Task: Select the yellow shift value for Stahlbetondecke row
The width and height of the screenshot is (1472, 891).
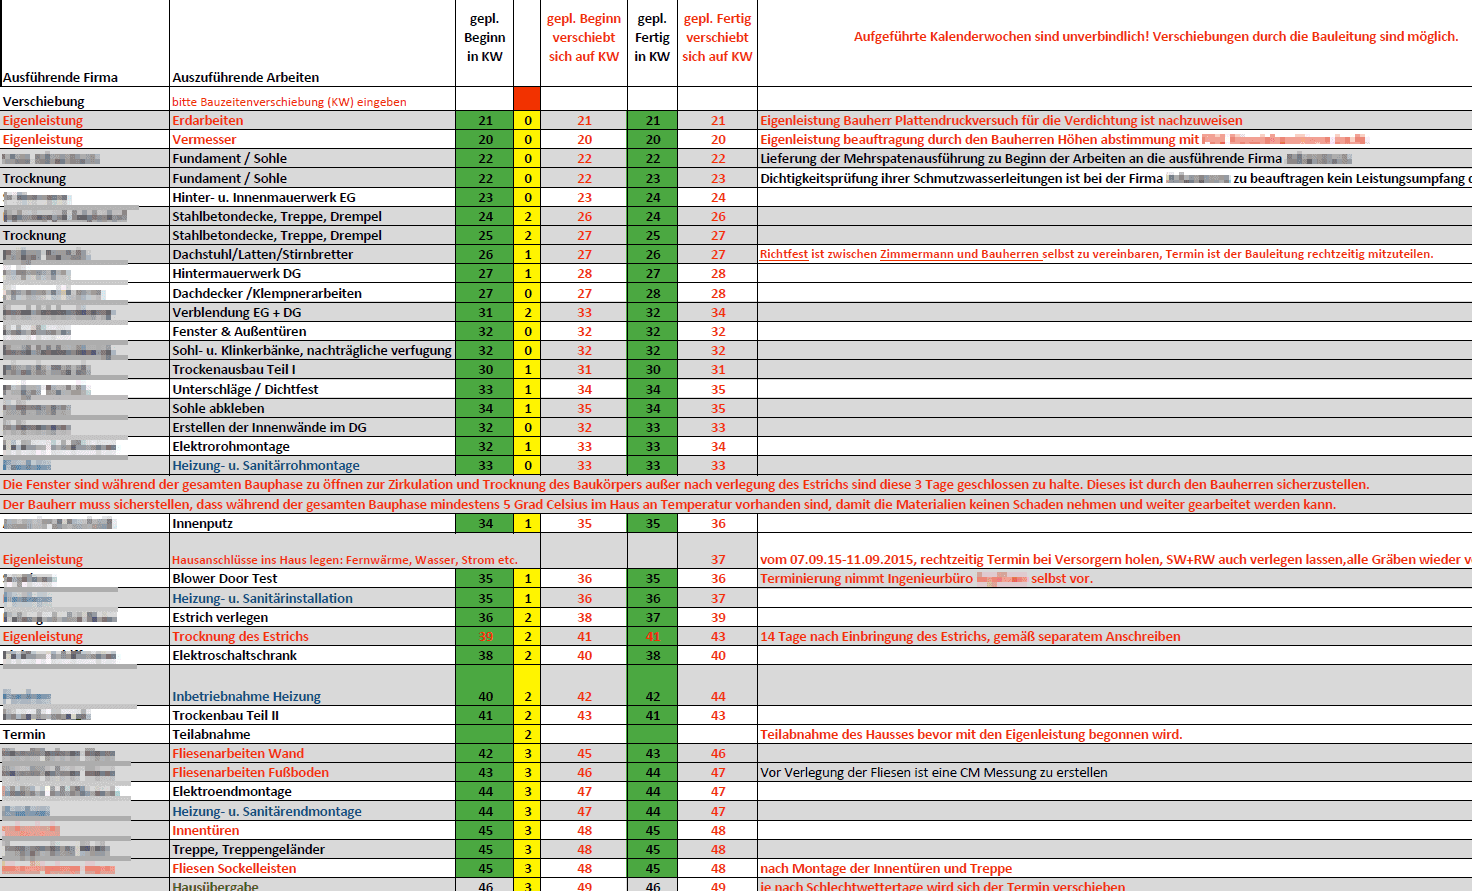Action: (x=528, y=216)
